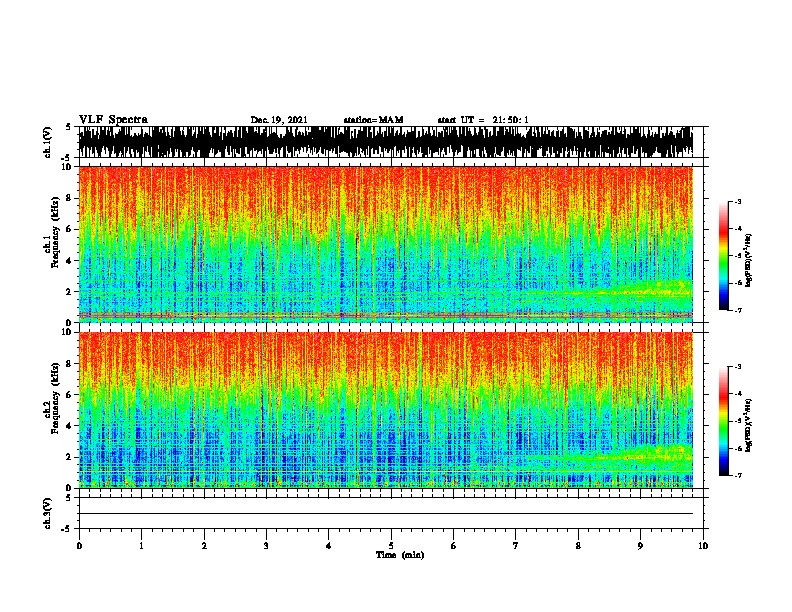Click the "VLF Spectra" title text
This screenshot has height=612, width=792.
coord(113,120)
